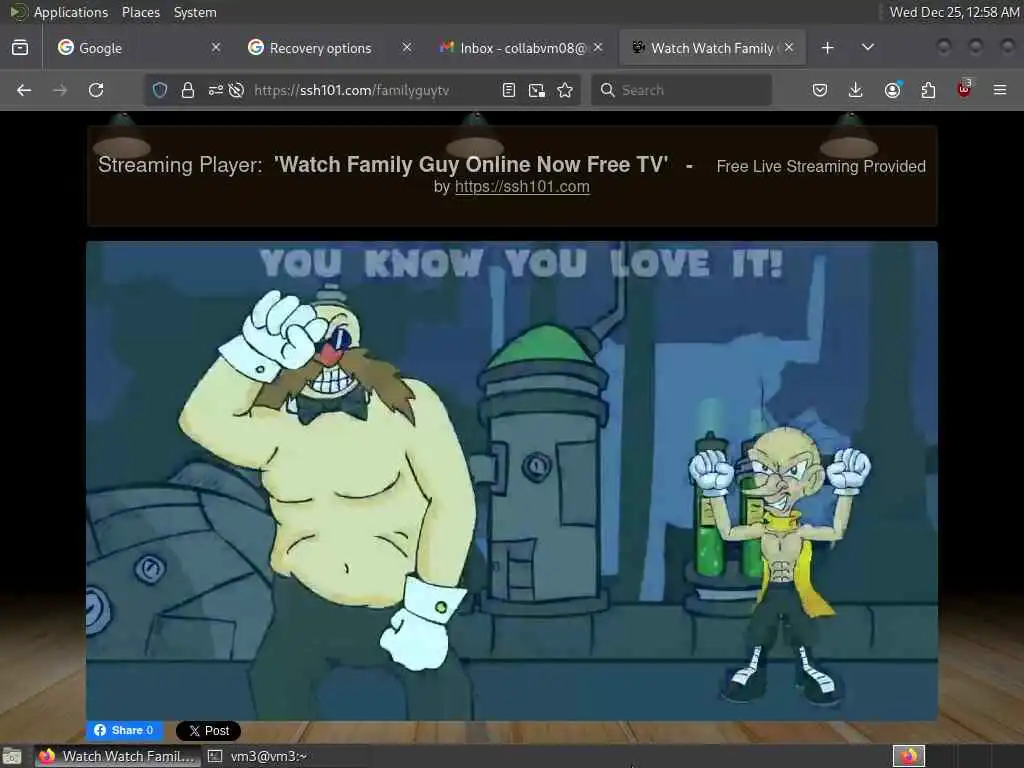This screenshot has height=768, width=1024.
Task: Open the tracking protection shield
Action: pyautogui.click(x=160, y=90)
